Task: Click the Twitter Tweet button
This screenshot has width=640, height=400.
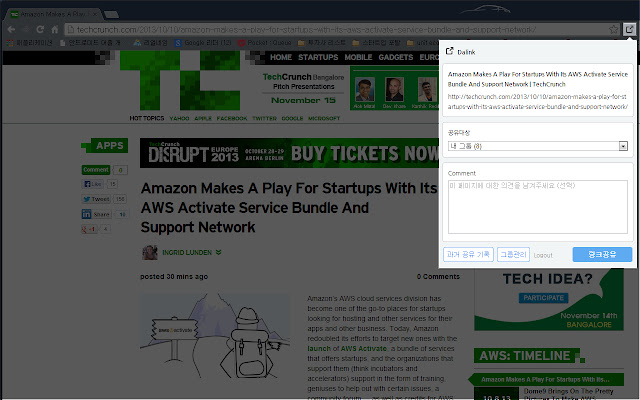Action: coord(96,199)
